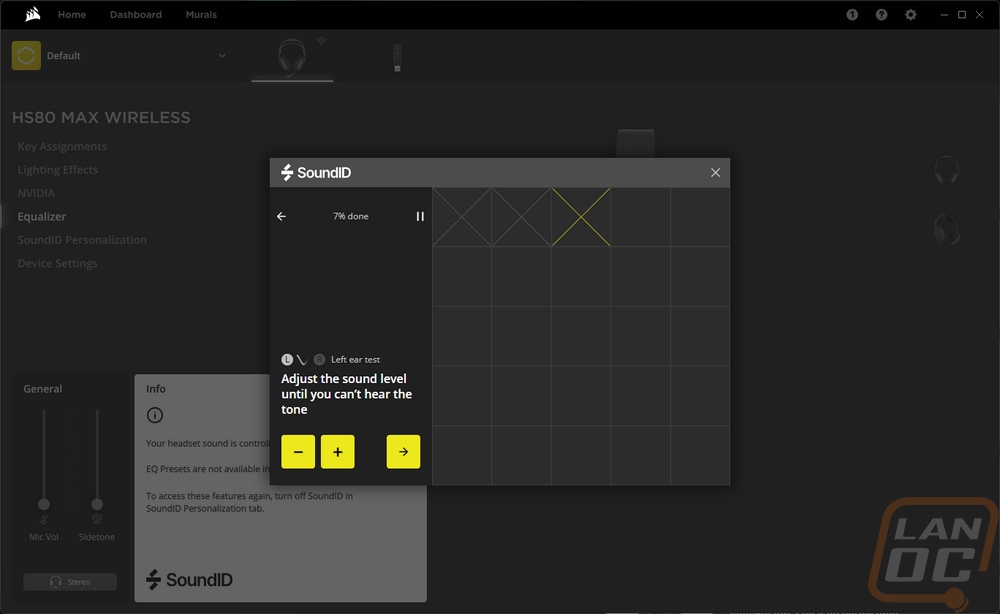This screenshot has height=614, width=1000.
Task: Open Device Settings section
Action: (57, 263)
